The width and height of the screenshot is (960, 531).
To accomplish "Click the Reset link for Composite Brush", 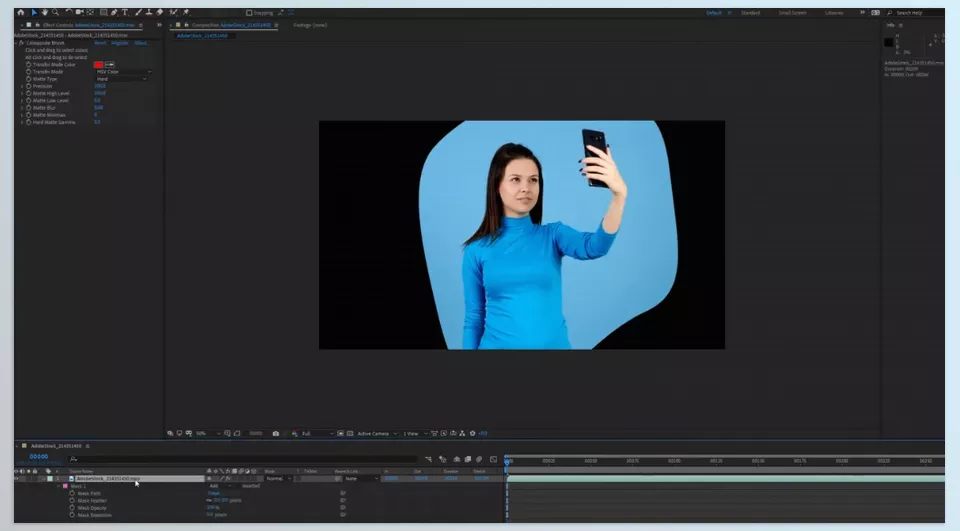I will [x=100, y=43].
